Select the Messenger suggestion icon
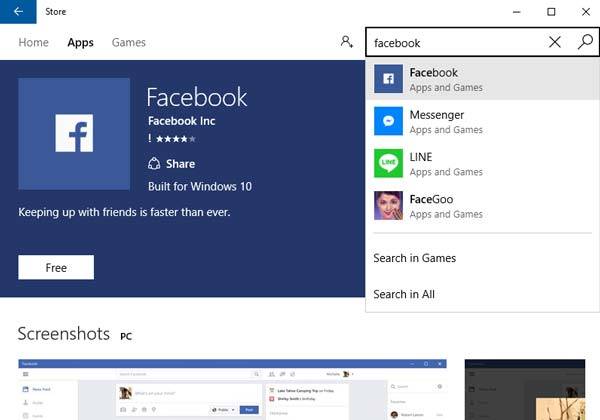The height and width of the screenshot is (420, 600). click(388, 121)
